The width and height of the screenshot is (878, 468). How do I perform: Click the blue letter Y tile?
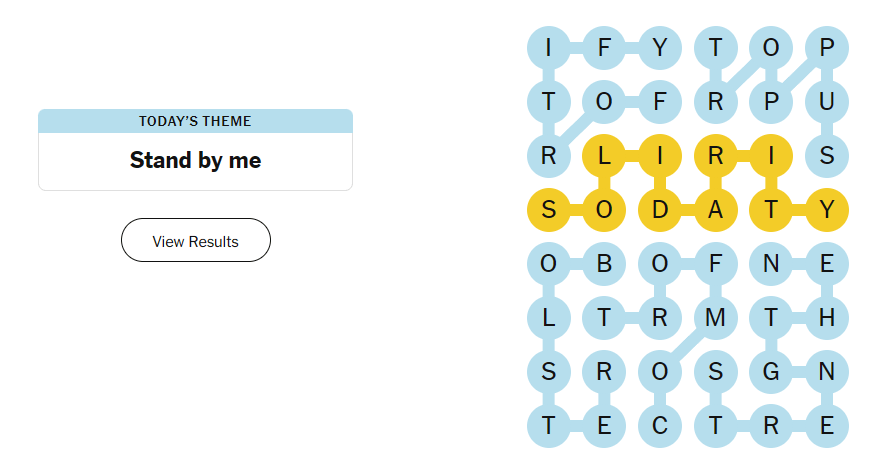pos(660,48)
